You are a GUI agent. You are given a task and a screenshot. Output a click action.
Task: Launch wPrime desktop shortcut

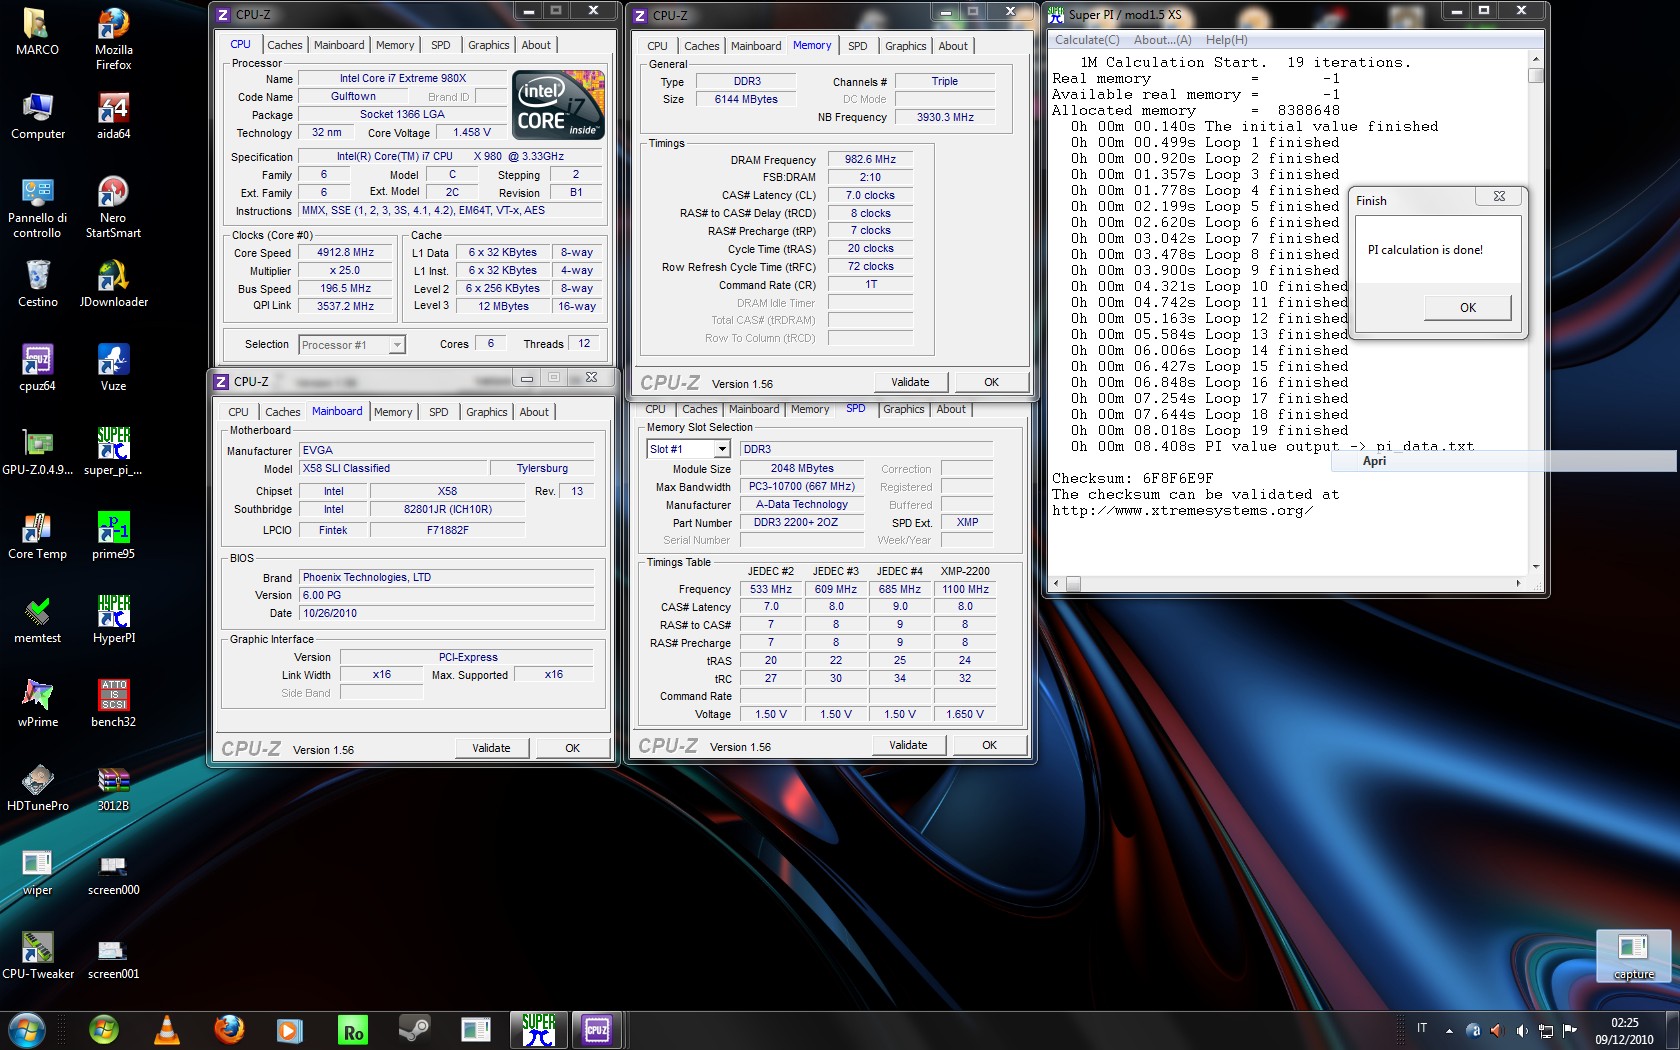37,703
